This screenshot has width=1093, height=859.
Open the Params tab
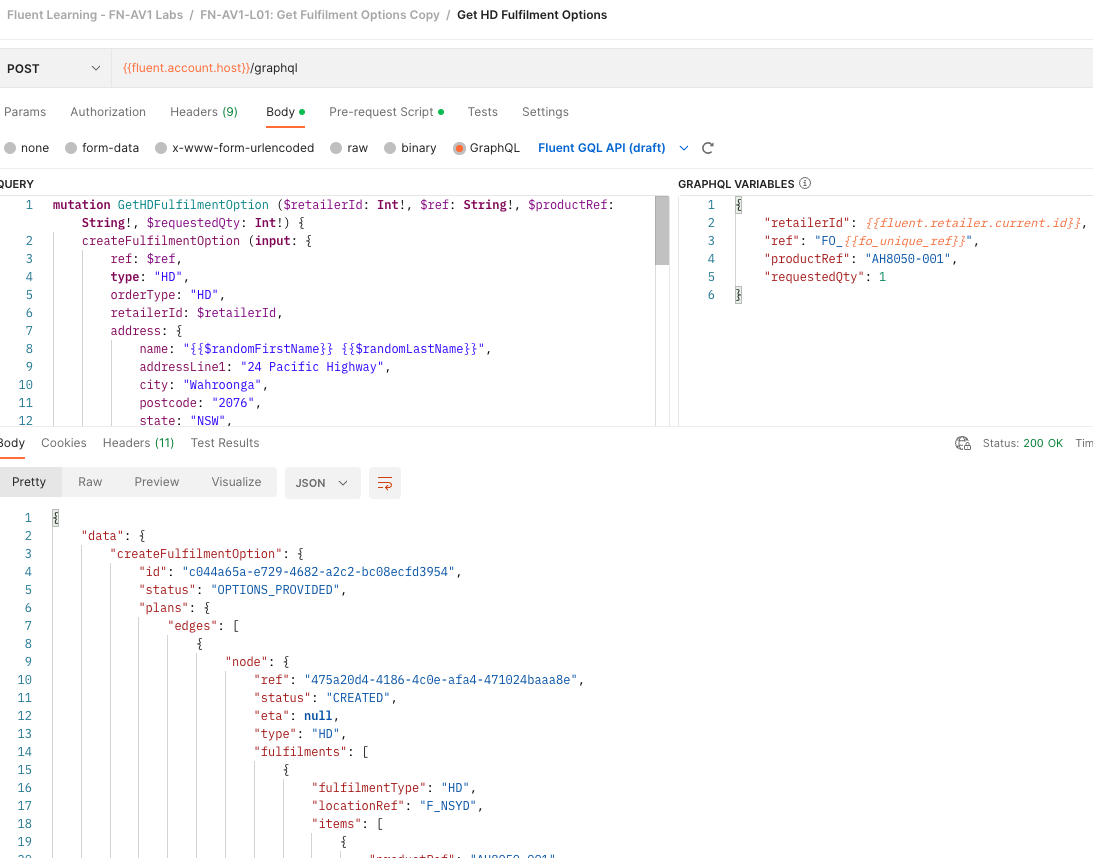[x=25, y=112]
